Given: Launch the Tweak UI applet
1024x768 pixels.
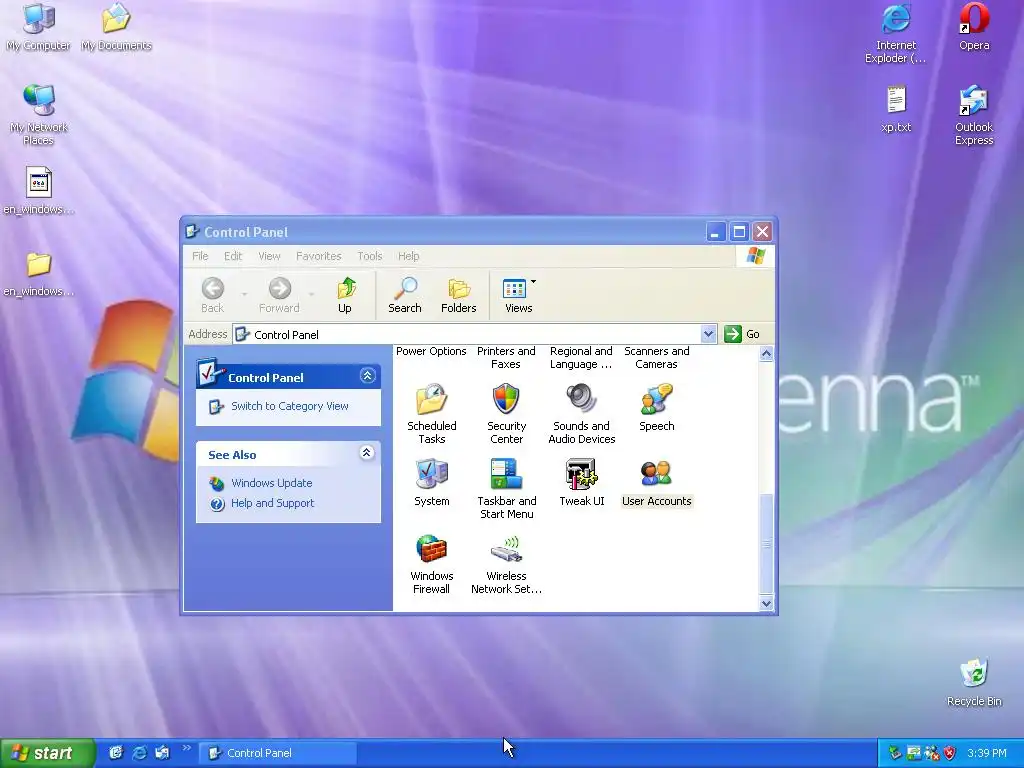Looking at the screenshot, I should (x=581, y=483).
